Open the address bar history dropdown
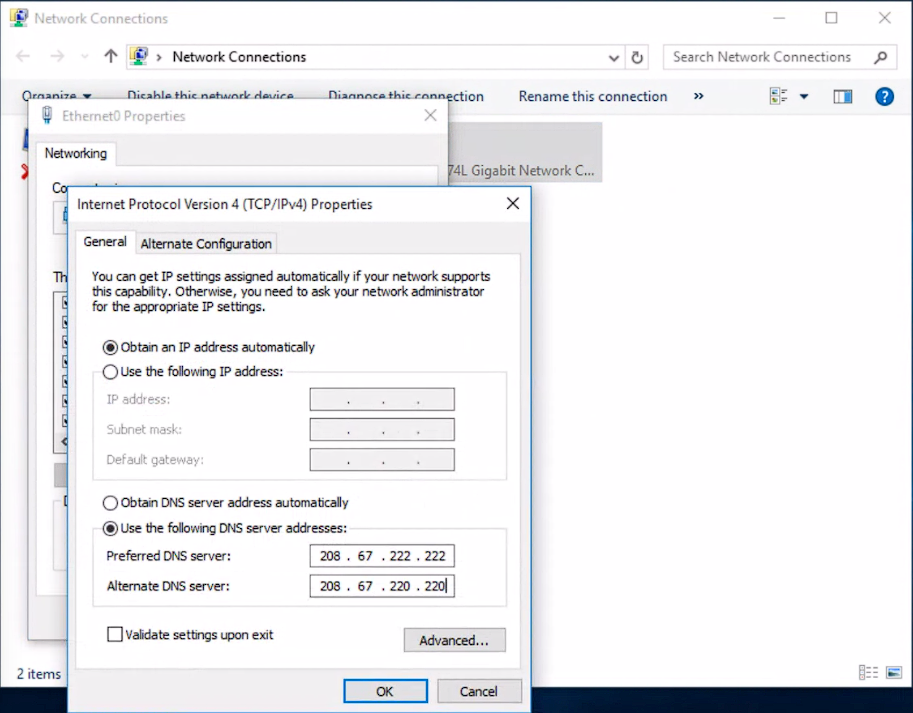 point(616,57)
